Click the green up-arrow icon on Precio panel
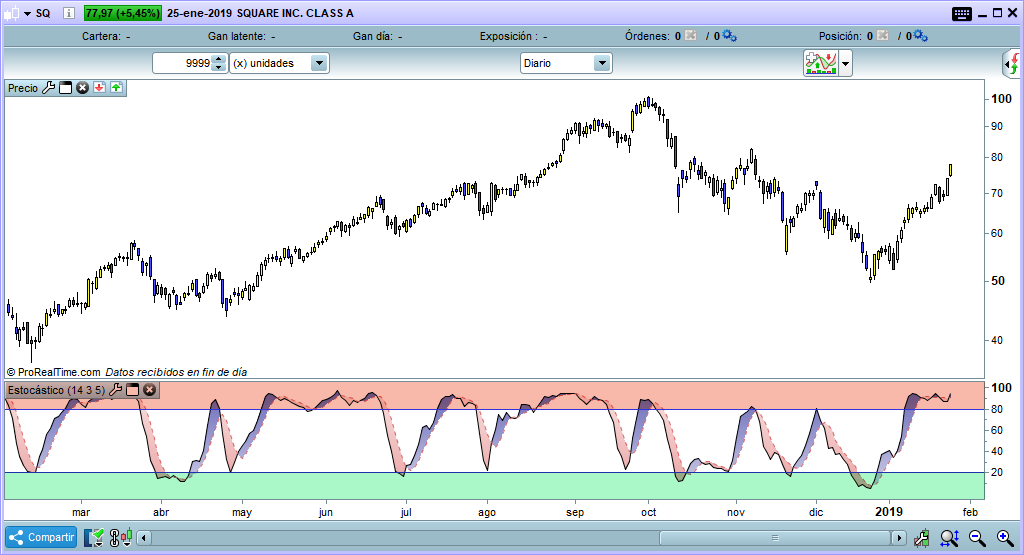Viewport: 1024px width, 555px height. pos(116,88)
